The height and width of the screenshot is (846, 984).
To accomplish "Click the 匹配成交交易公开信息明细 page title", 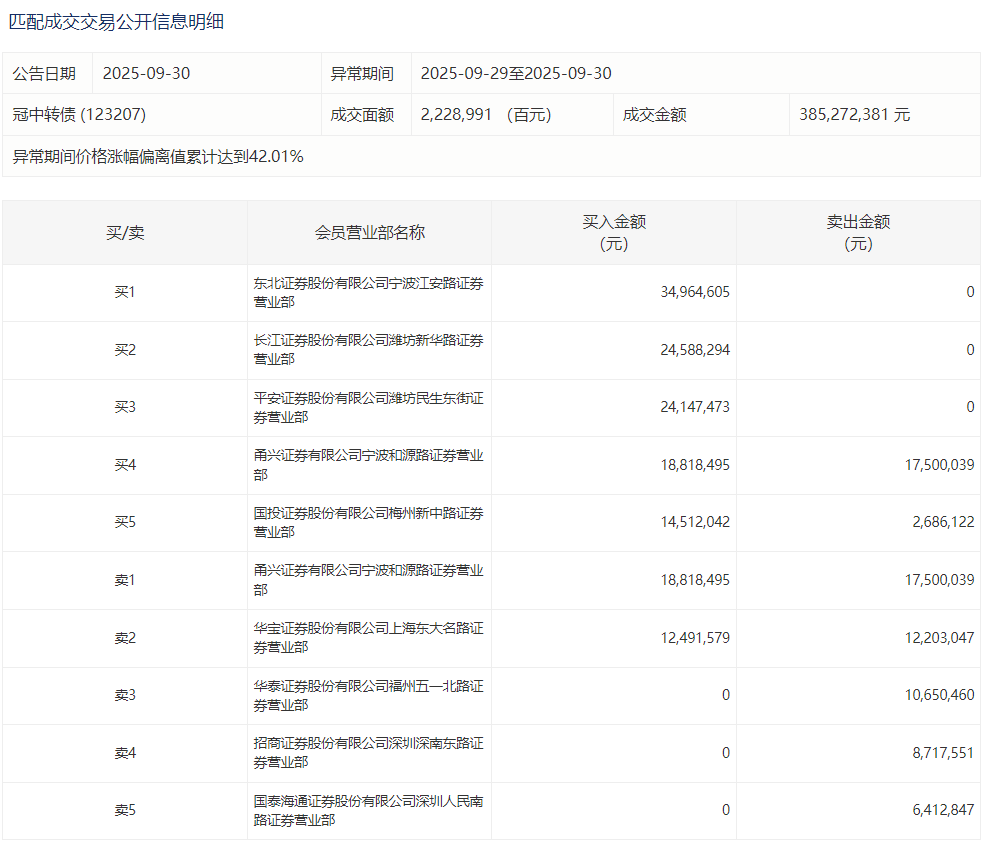I will [116, 21].
